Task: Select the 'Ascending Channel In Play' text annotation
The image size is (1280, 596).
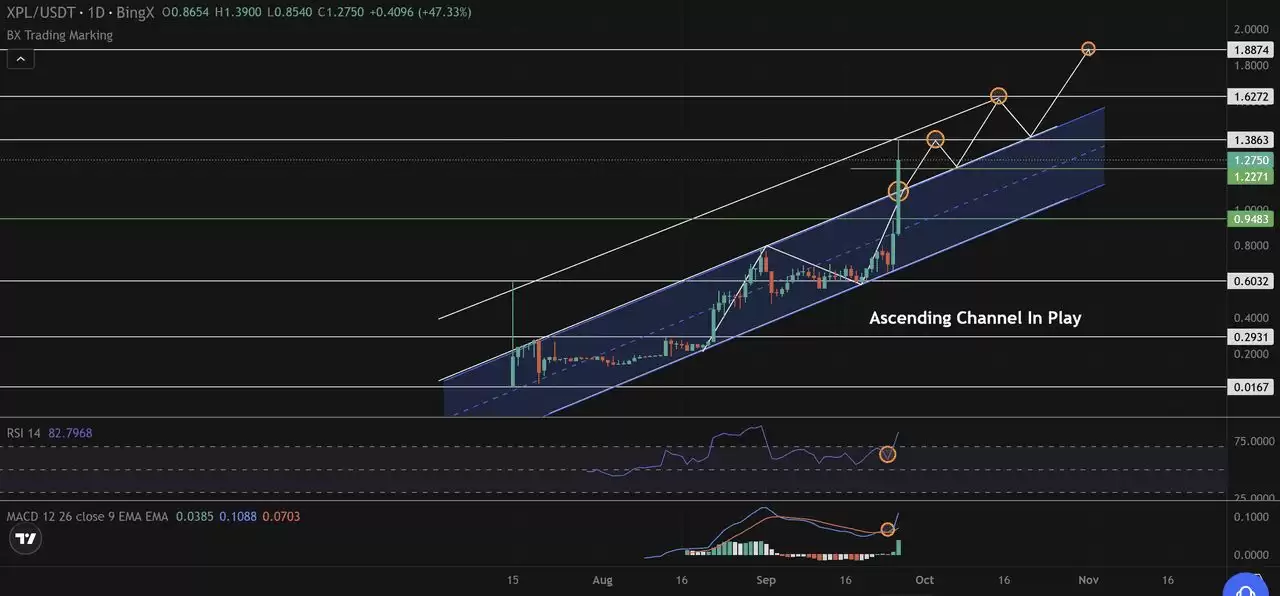Action: 975,318
